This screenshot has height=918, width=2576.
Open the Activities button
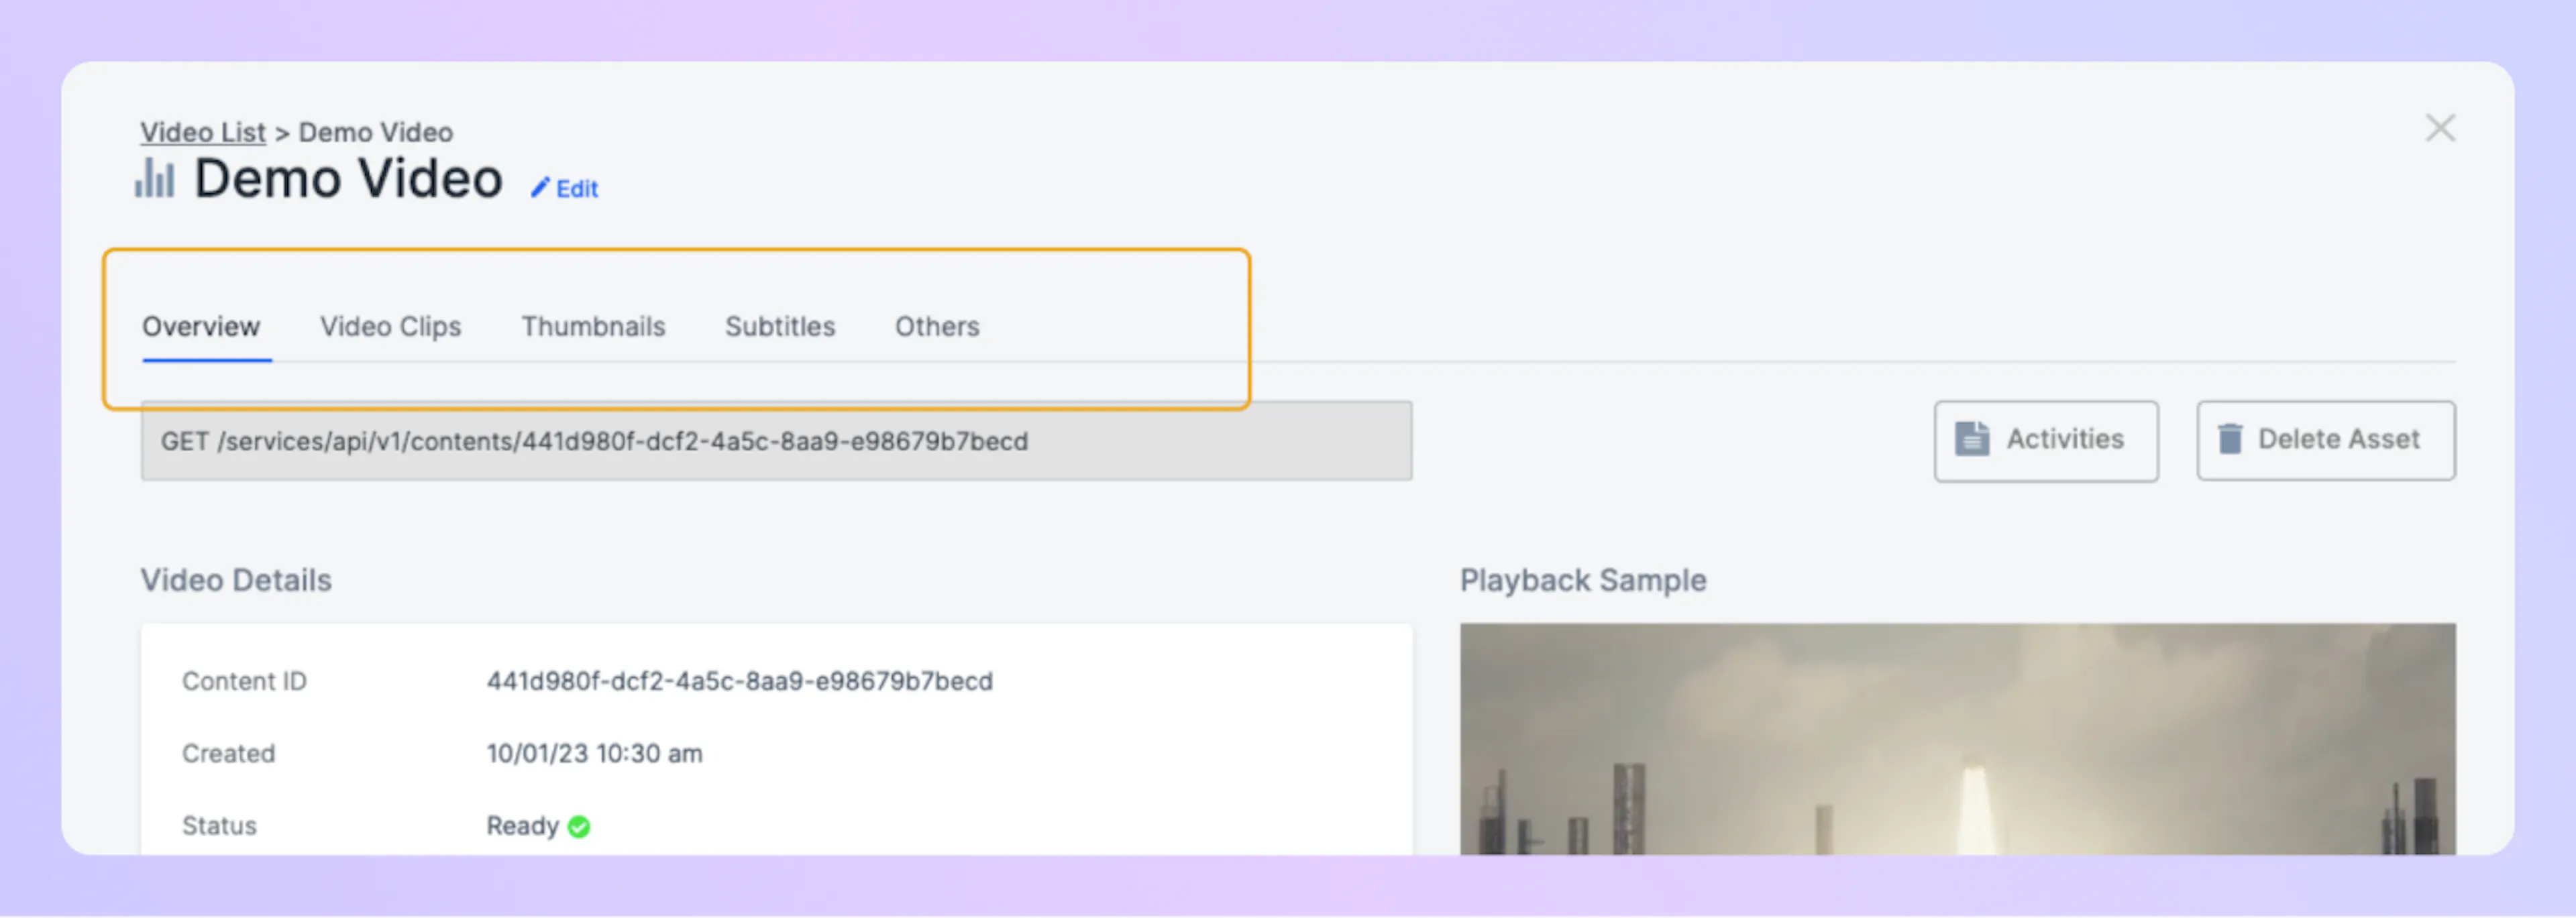(2045, 441)
